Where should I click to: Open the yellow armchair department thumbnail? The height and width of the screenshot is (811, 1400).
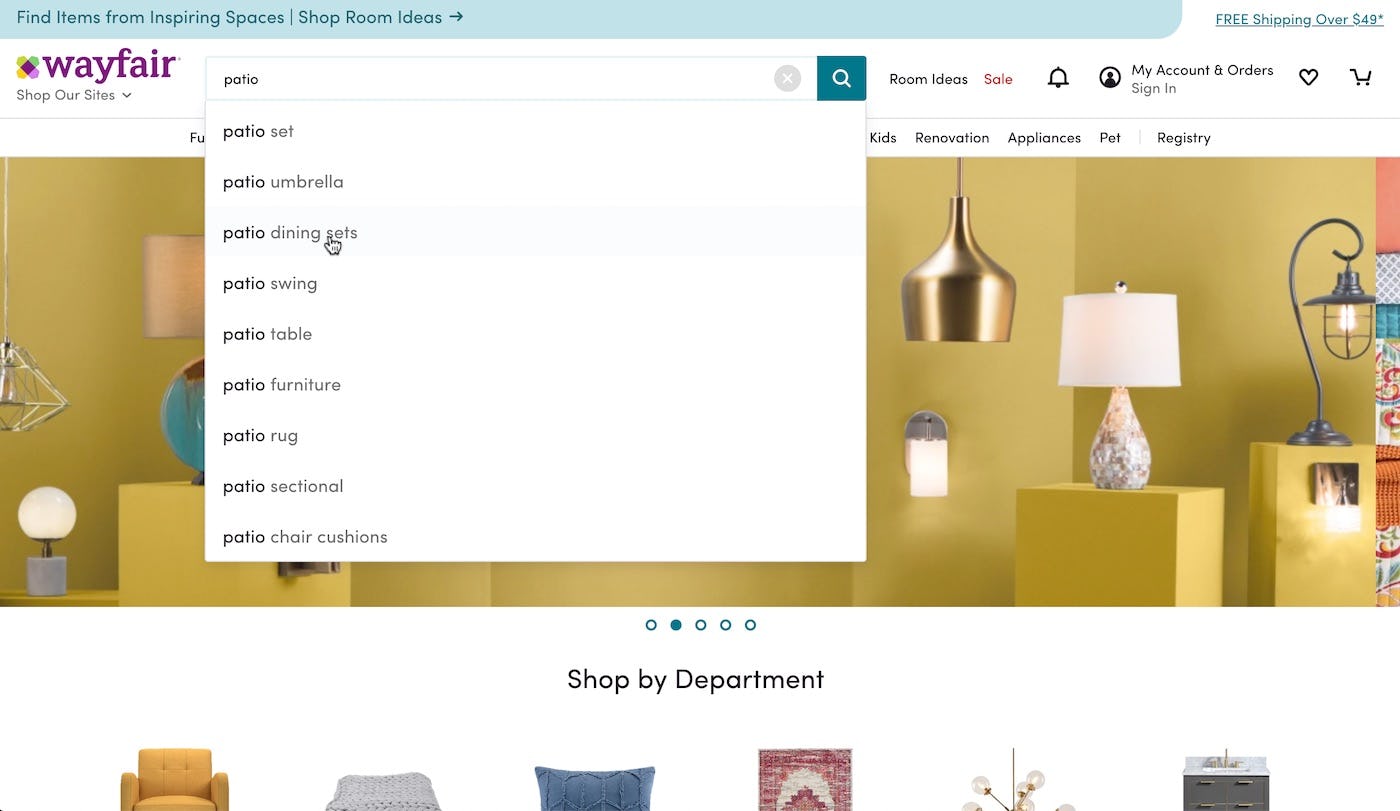pyautogui.click(x=175, y=780)
